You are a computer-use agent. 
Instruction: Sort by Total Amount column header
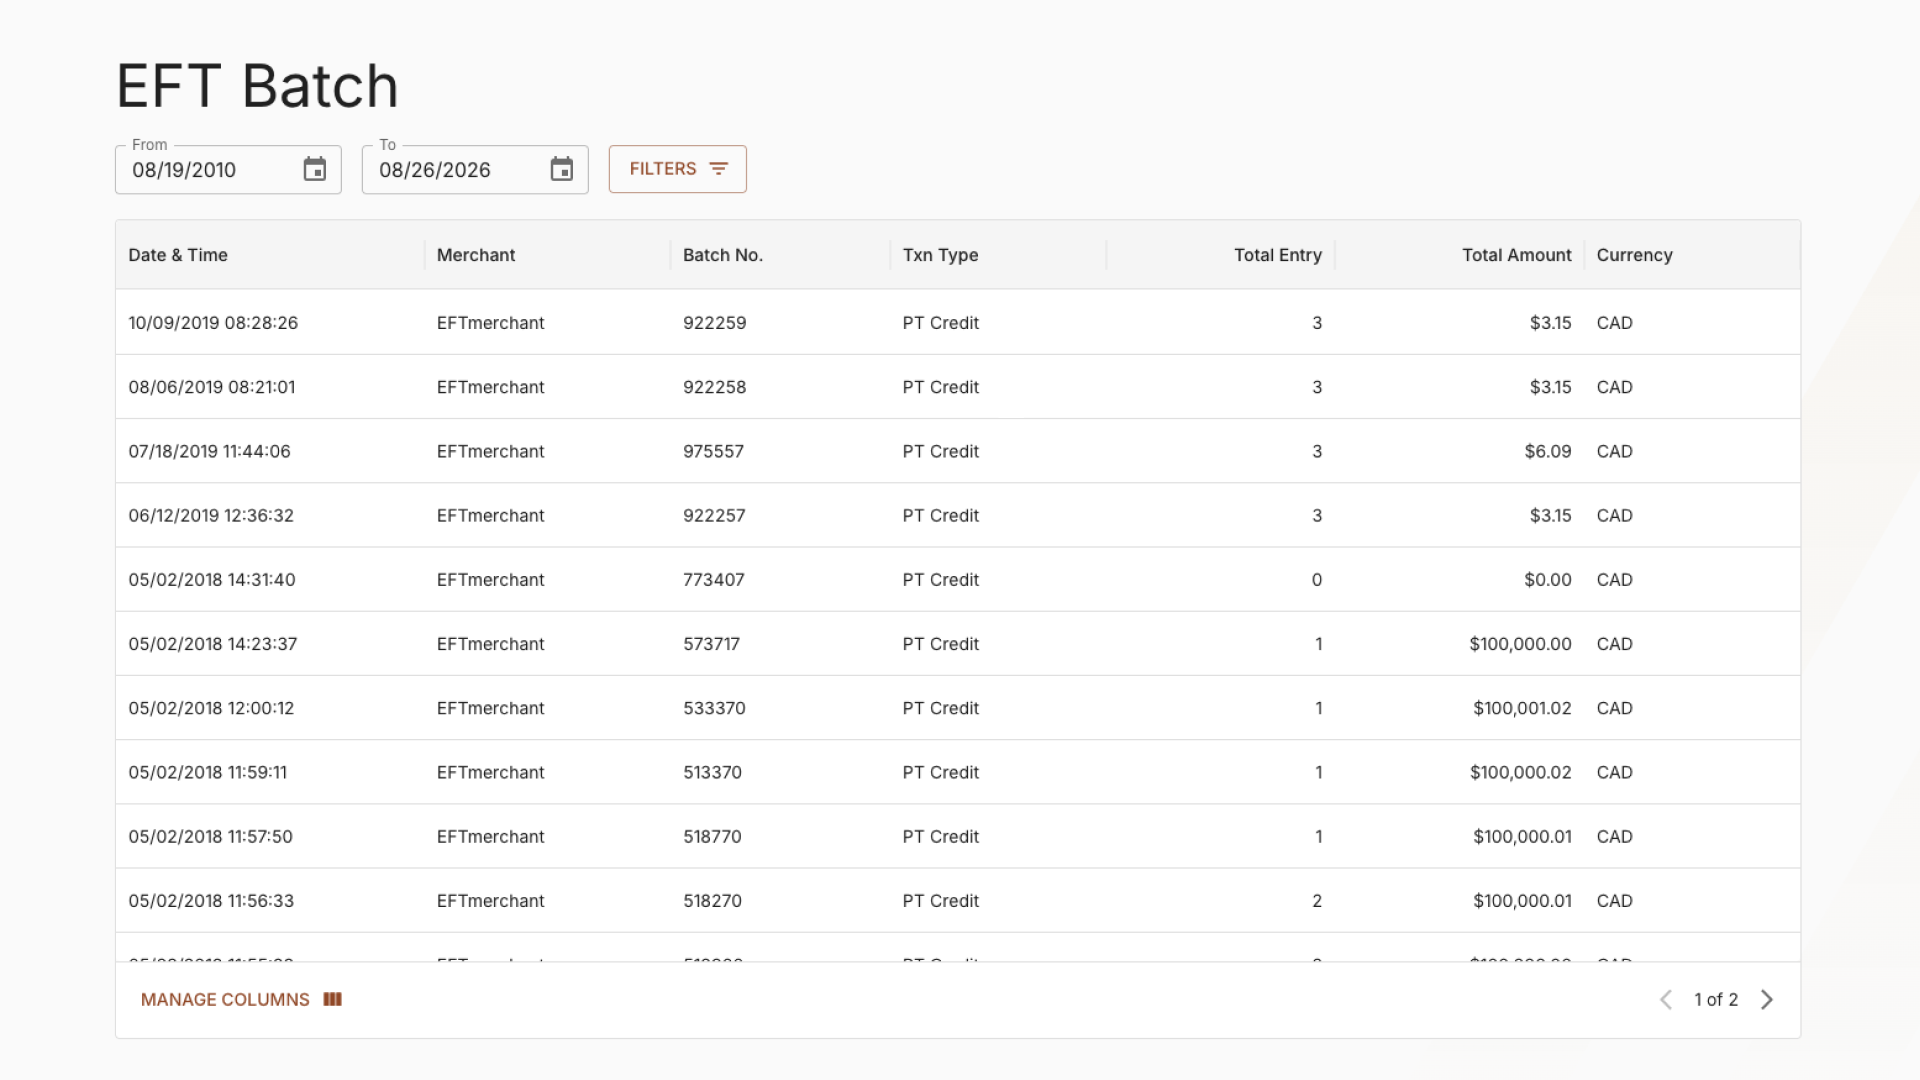tap(1516, 255)
